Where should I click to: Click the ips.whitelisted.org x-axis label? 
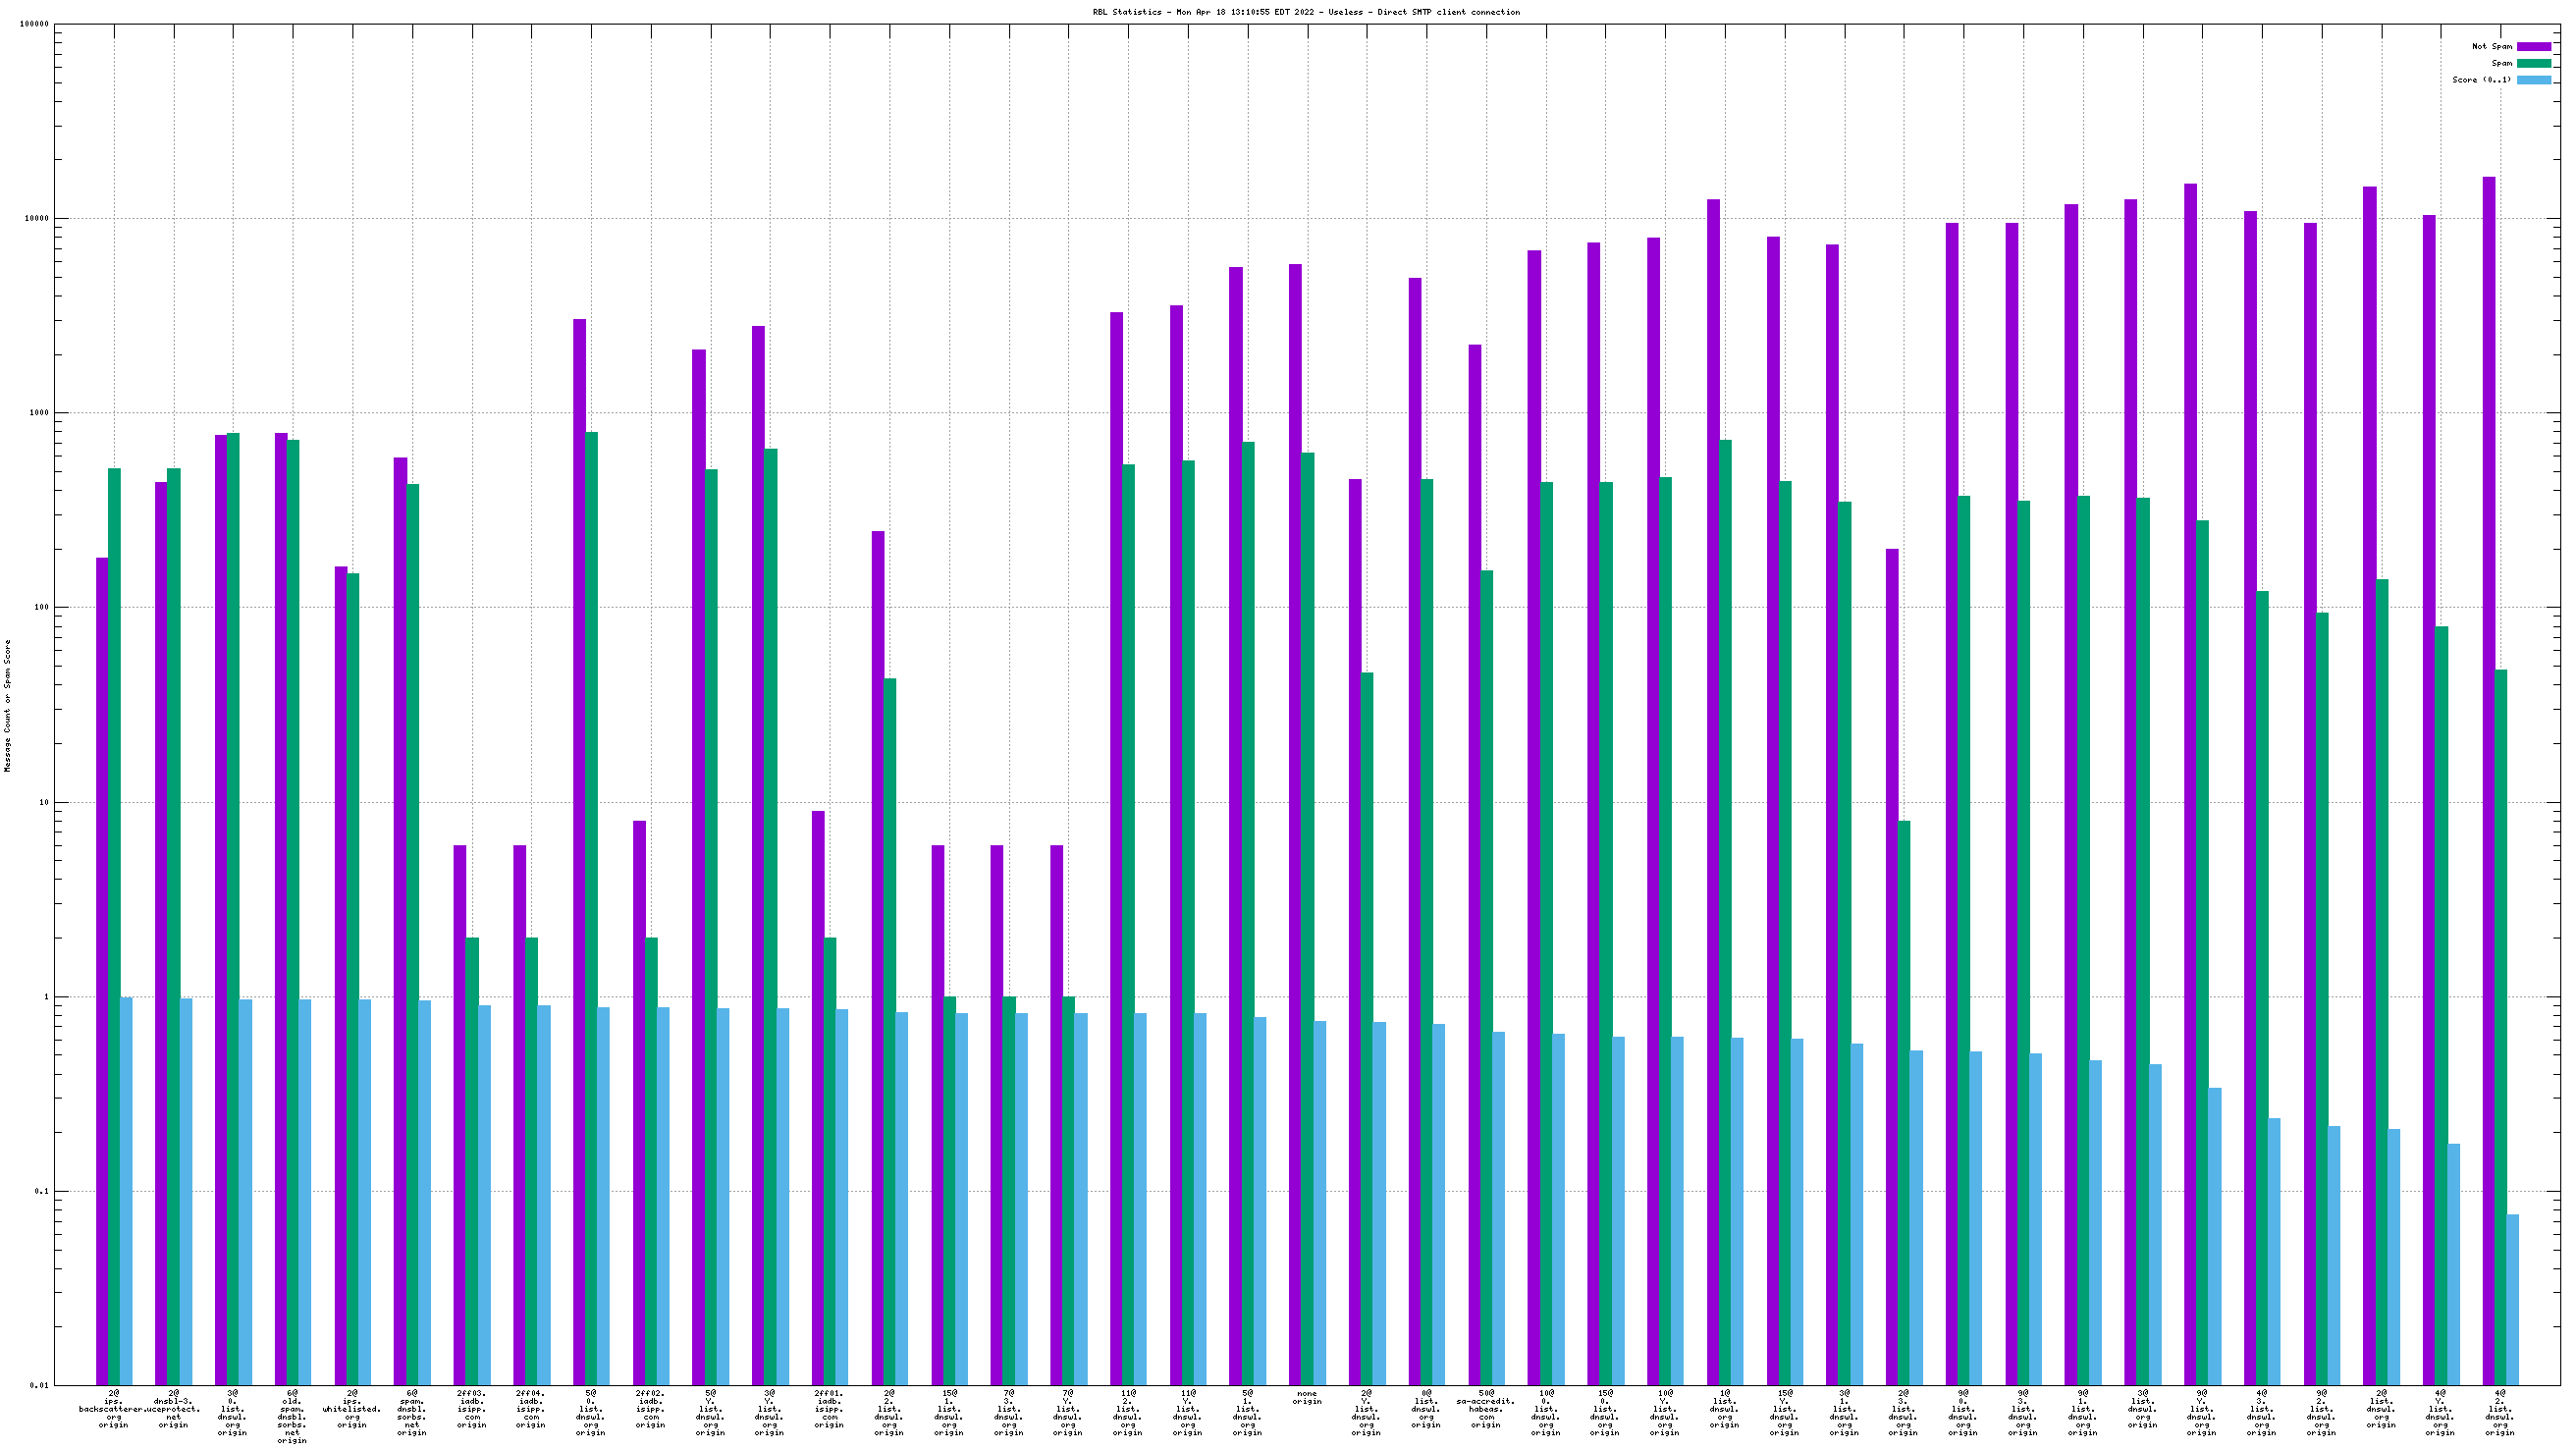point(352,1408)
